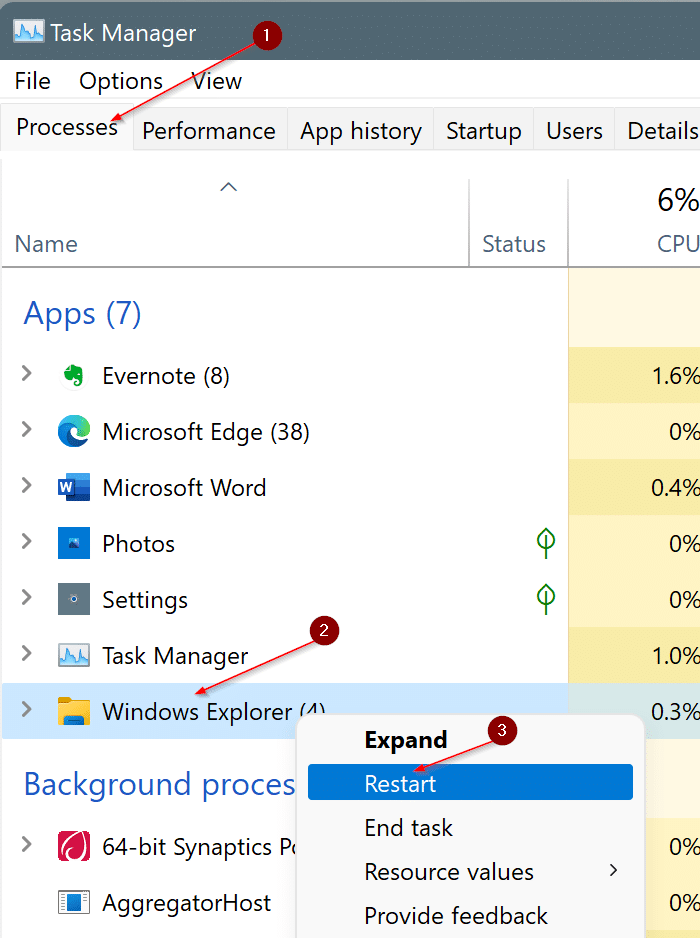Click the Photos app icon
Viewport: 700px width, 938px height.
74,544
